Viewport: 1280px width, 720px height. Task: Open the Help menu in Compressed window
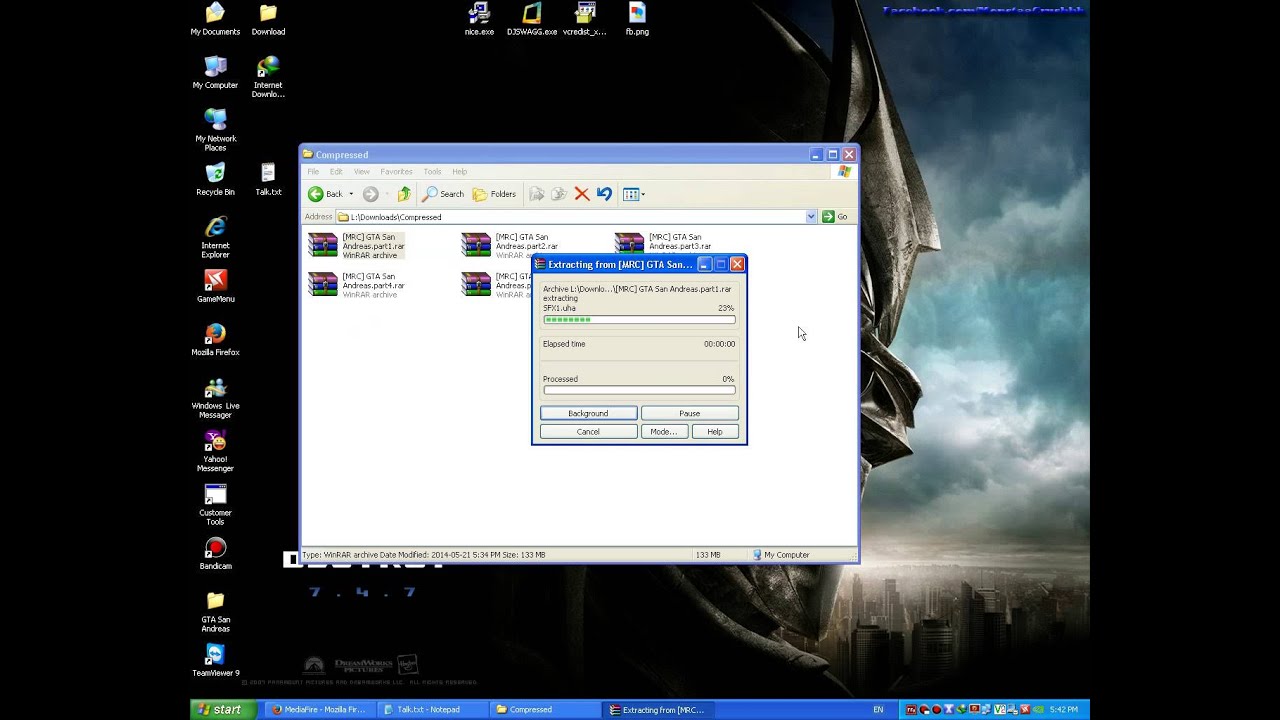[459, 172]
